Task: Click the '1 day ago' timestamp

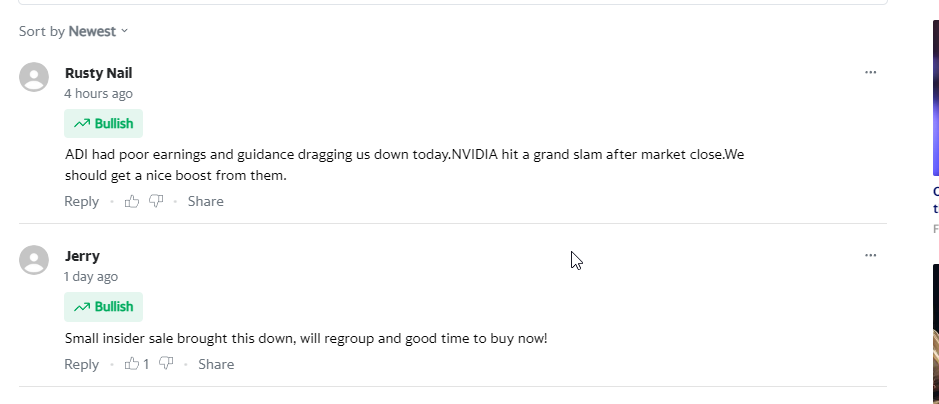Action: 91,276
